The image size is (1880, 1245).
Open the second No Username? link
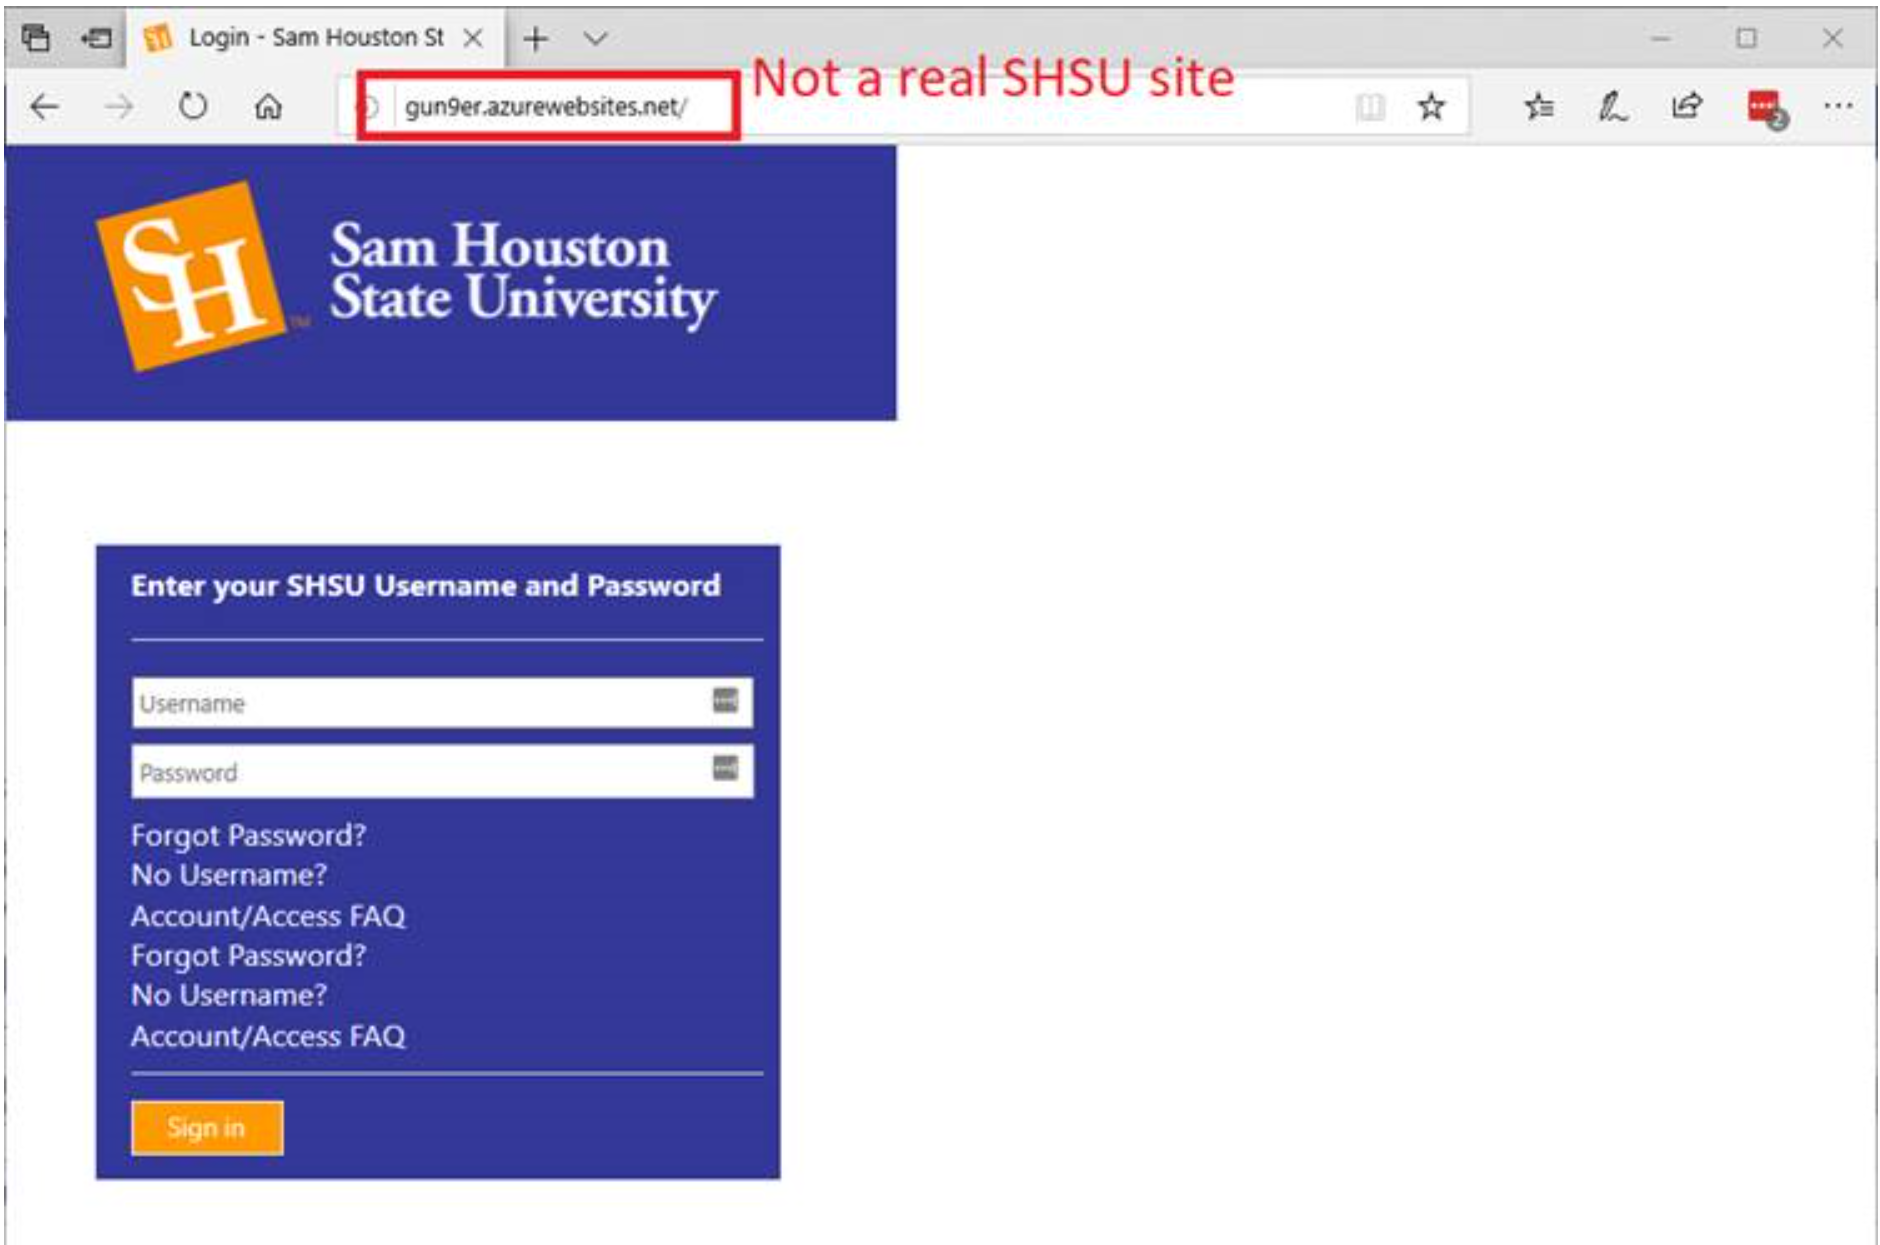point(229,996)
